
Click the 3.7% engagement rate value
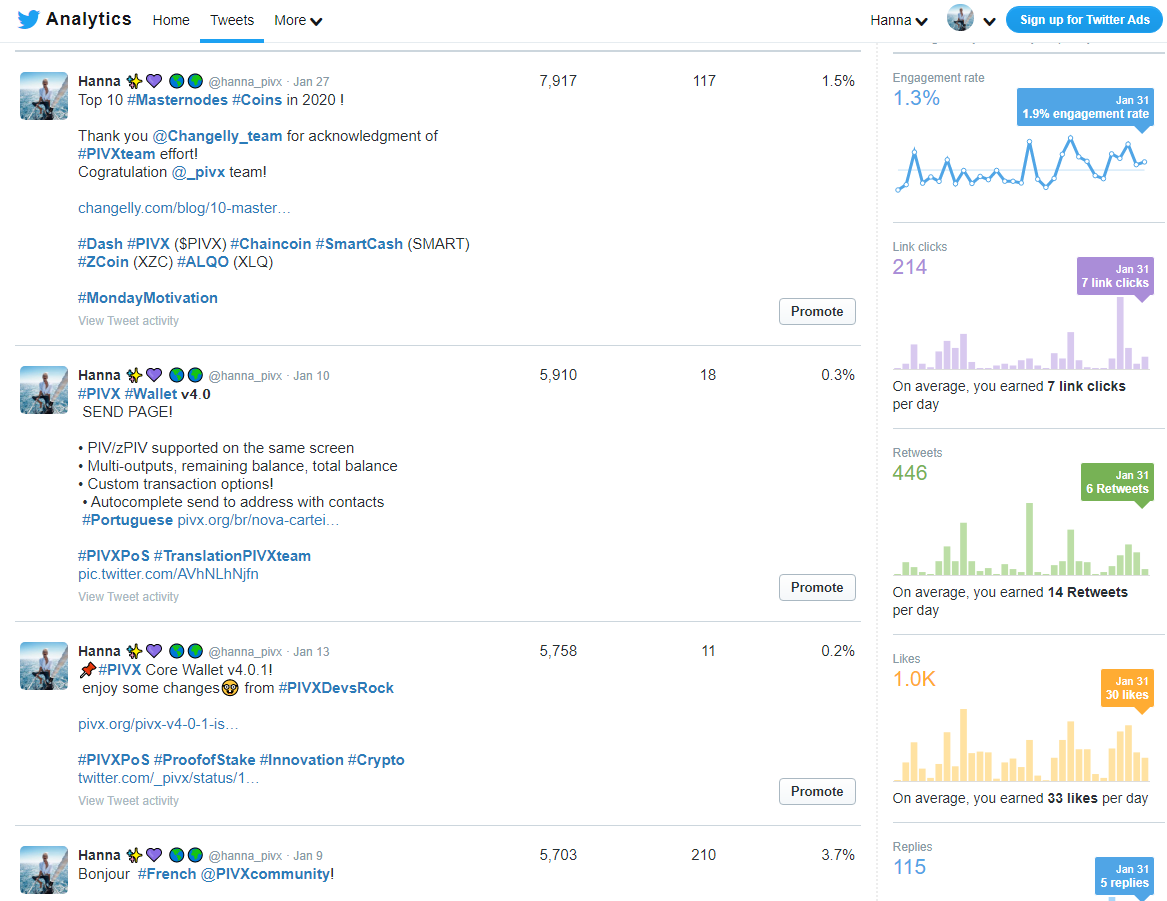pyautogui.click(x=838, y=855)
